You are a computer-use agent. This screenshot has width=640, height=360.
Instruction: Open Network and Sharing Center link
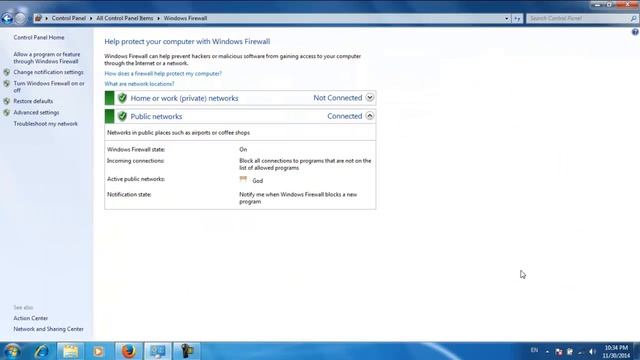pyautogui.click(x=49, y=329)
